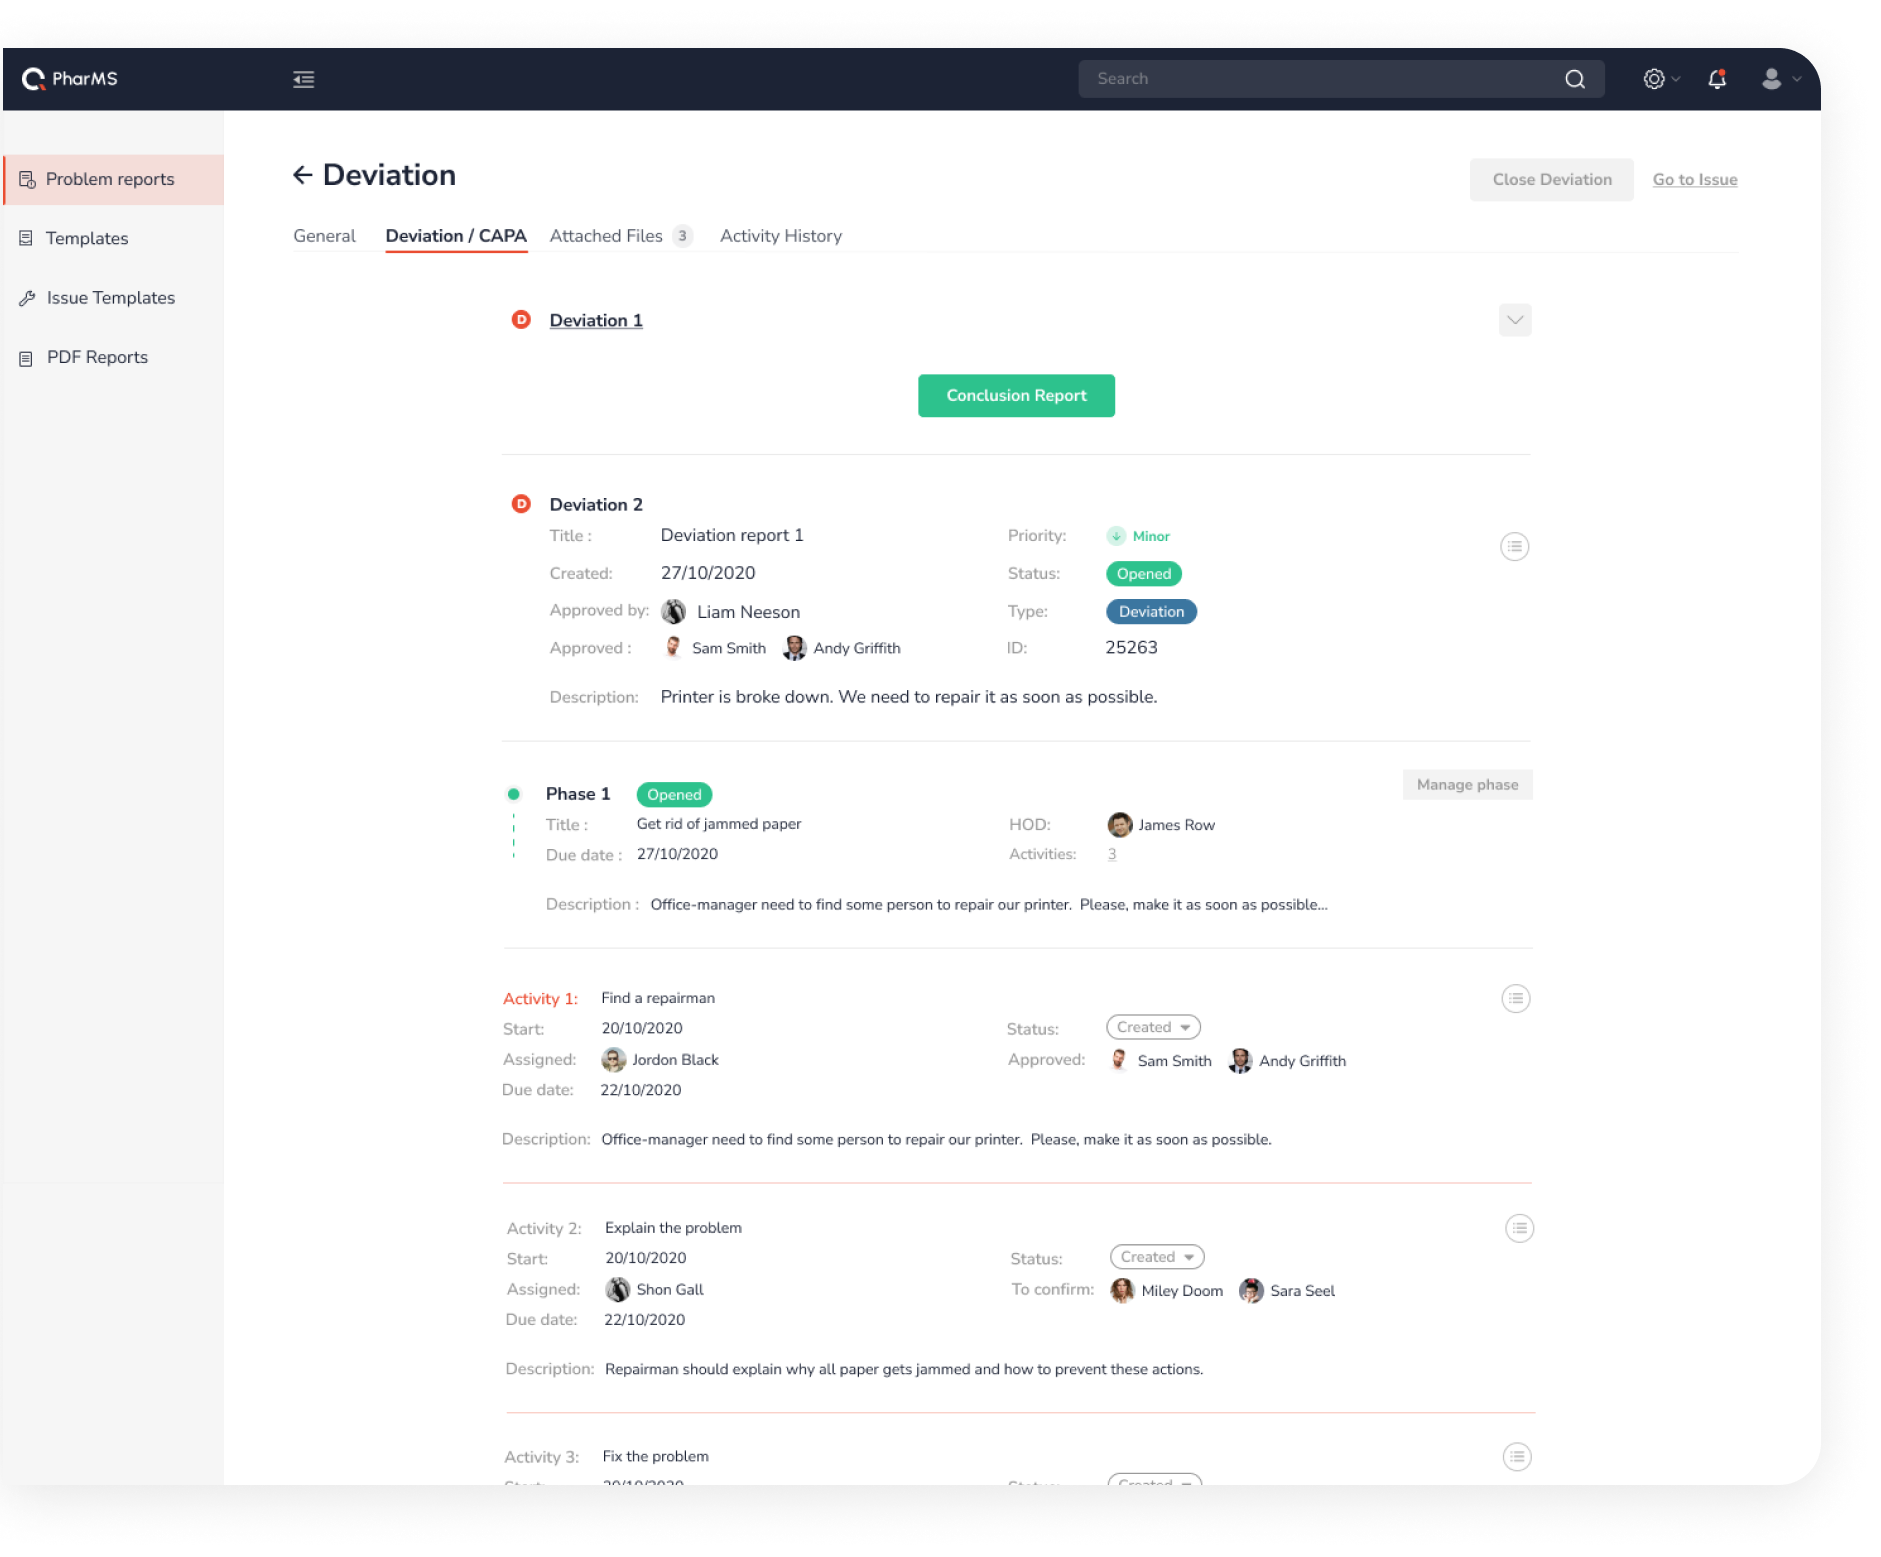Viewport: 1881px width, 1557px height.
Task: Switch to the Activity History tab
Action: (781, 236)
